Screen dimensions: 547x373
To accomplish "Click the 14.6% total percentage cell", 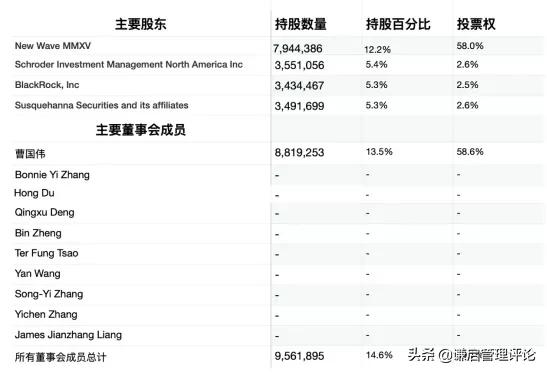I will [379, 355].
